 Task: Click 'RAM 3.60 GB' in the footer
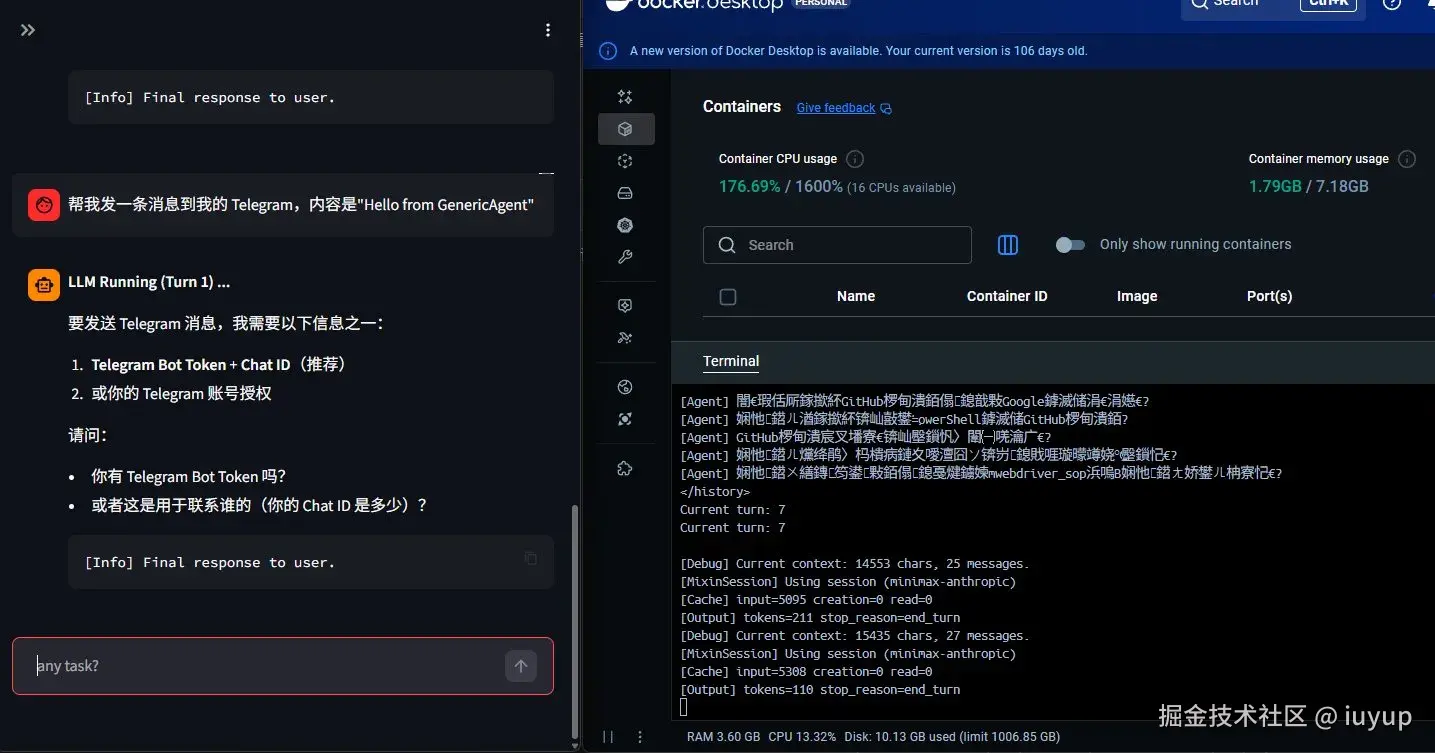tap(724, 737)
